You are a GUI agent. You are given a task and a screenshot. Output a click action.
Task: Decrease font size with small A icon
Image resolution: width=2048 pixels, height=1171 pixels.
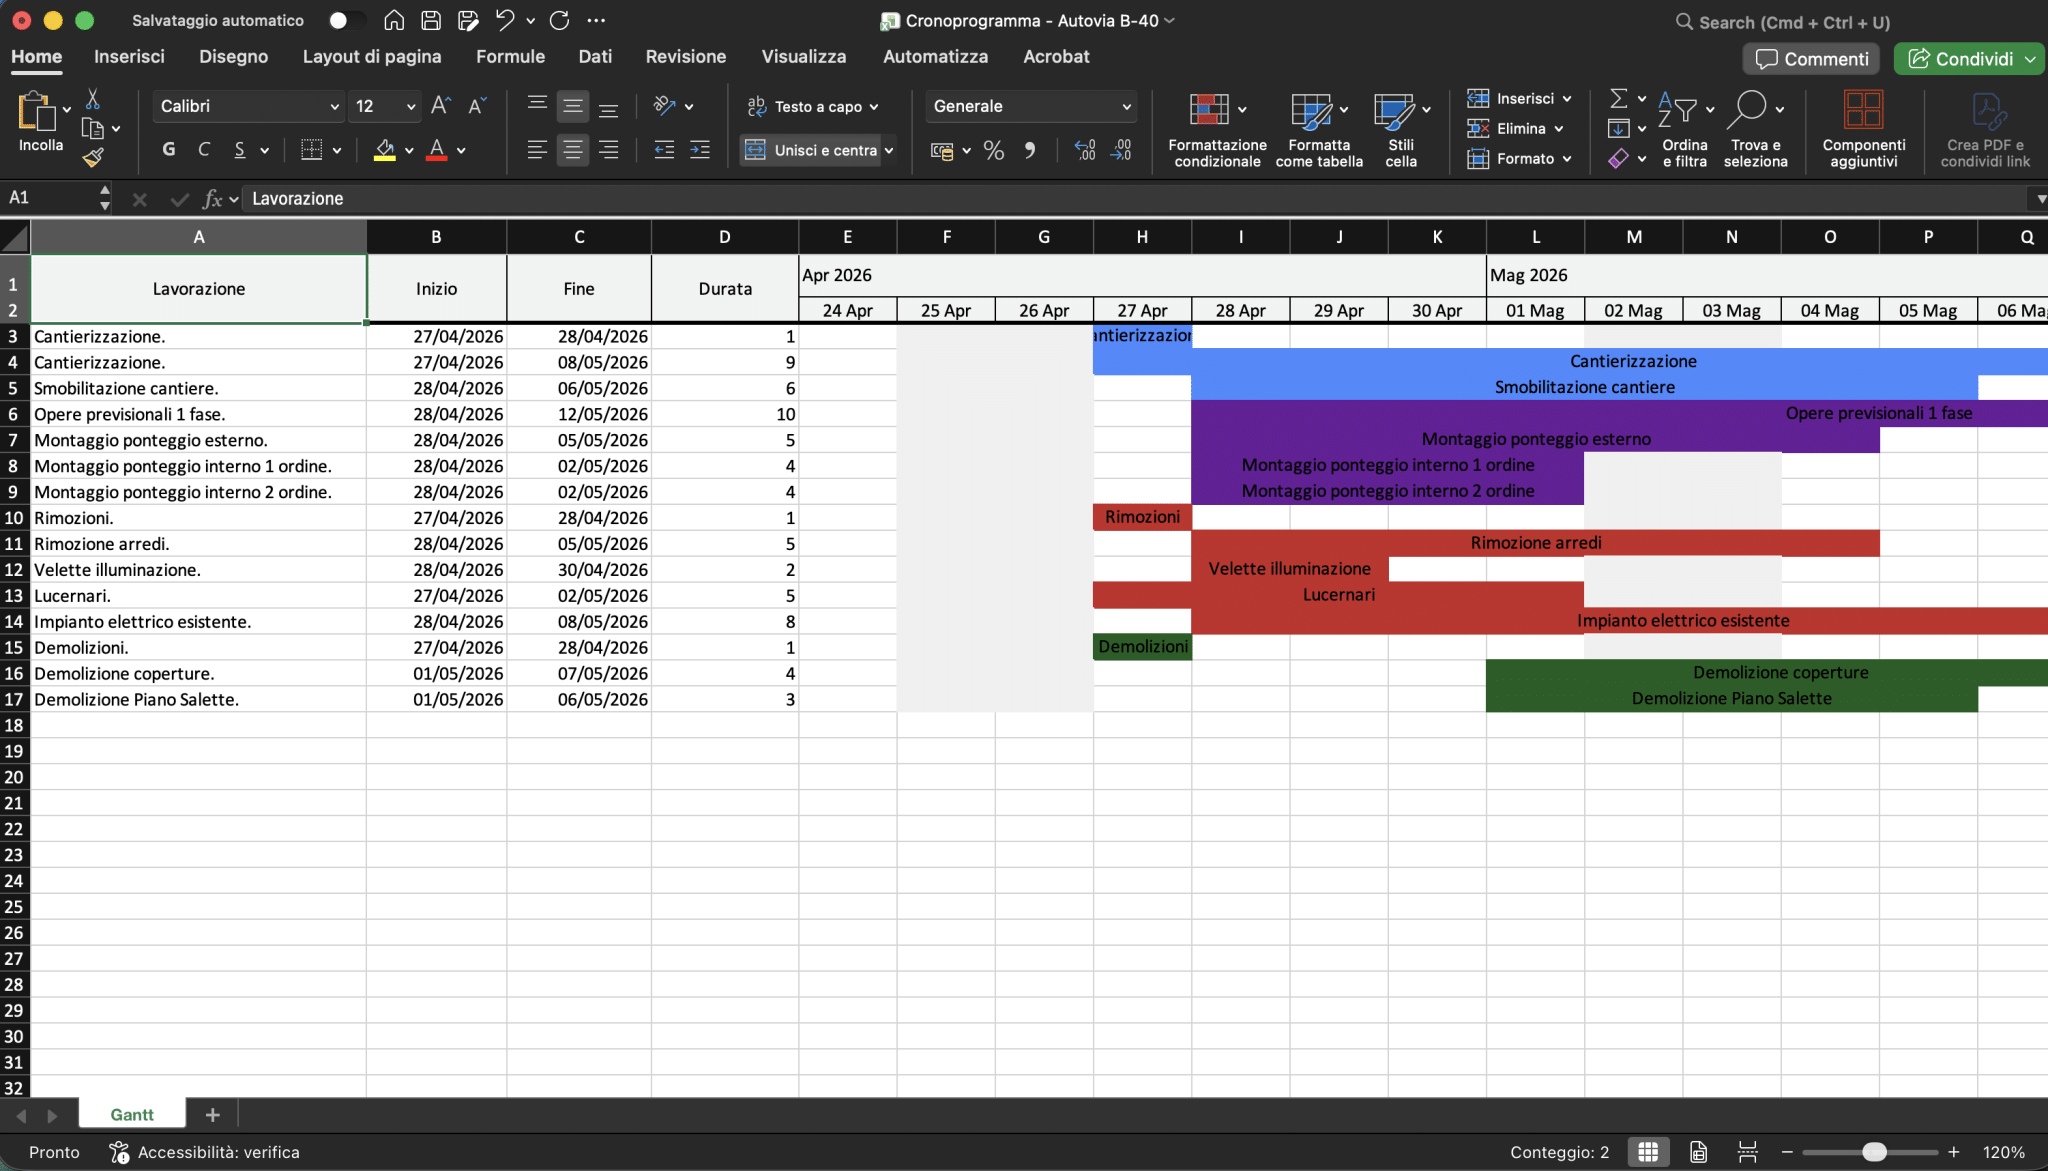[478, 106]
